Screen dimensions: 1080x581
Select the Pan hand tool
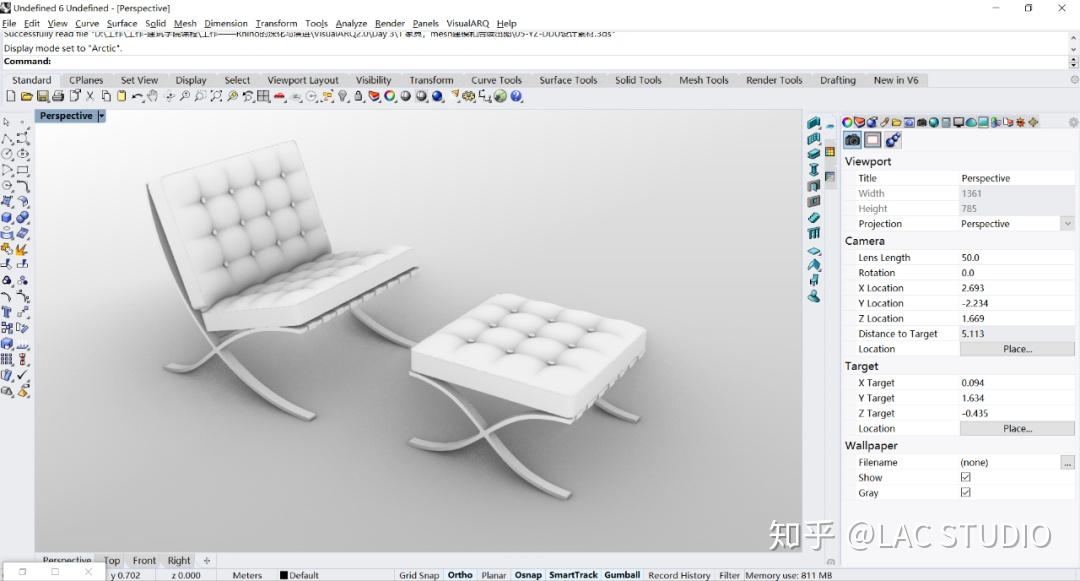pyautogui.click(x=152, y=96)
